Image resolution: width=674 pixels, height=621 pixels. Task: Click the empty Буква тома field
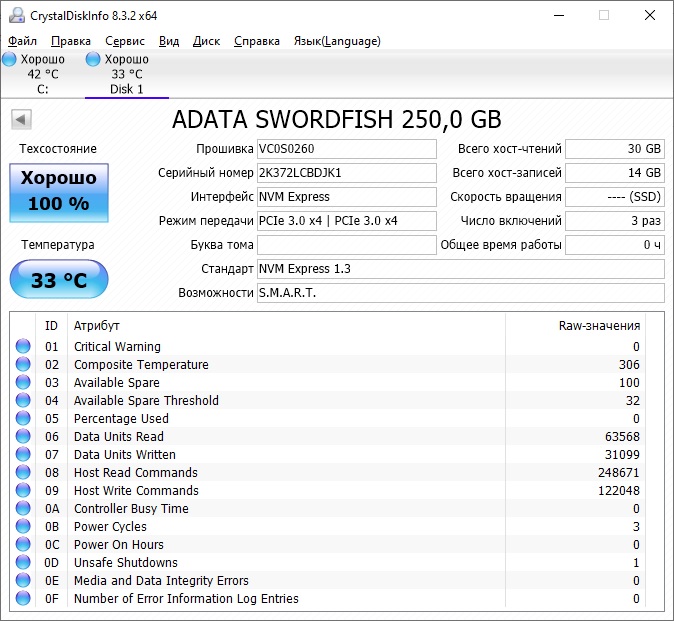click(346, 245)
